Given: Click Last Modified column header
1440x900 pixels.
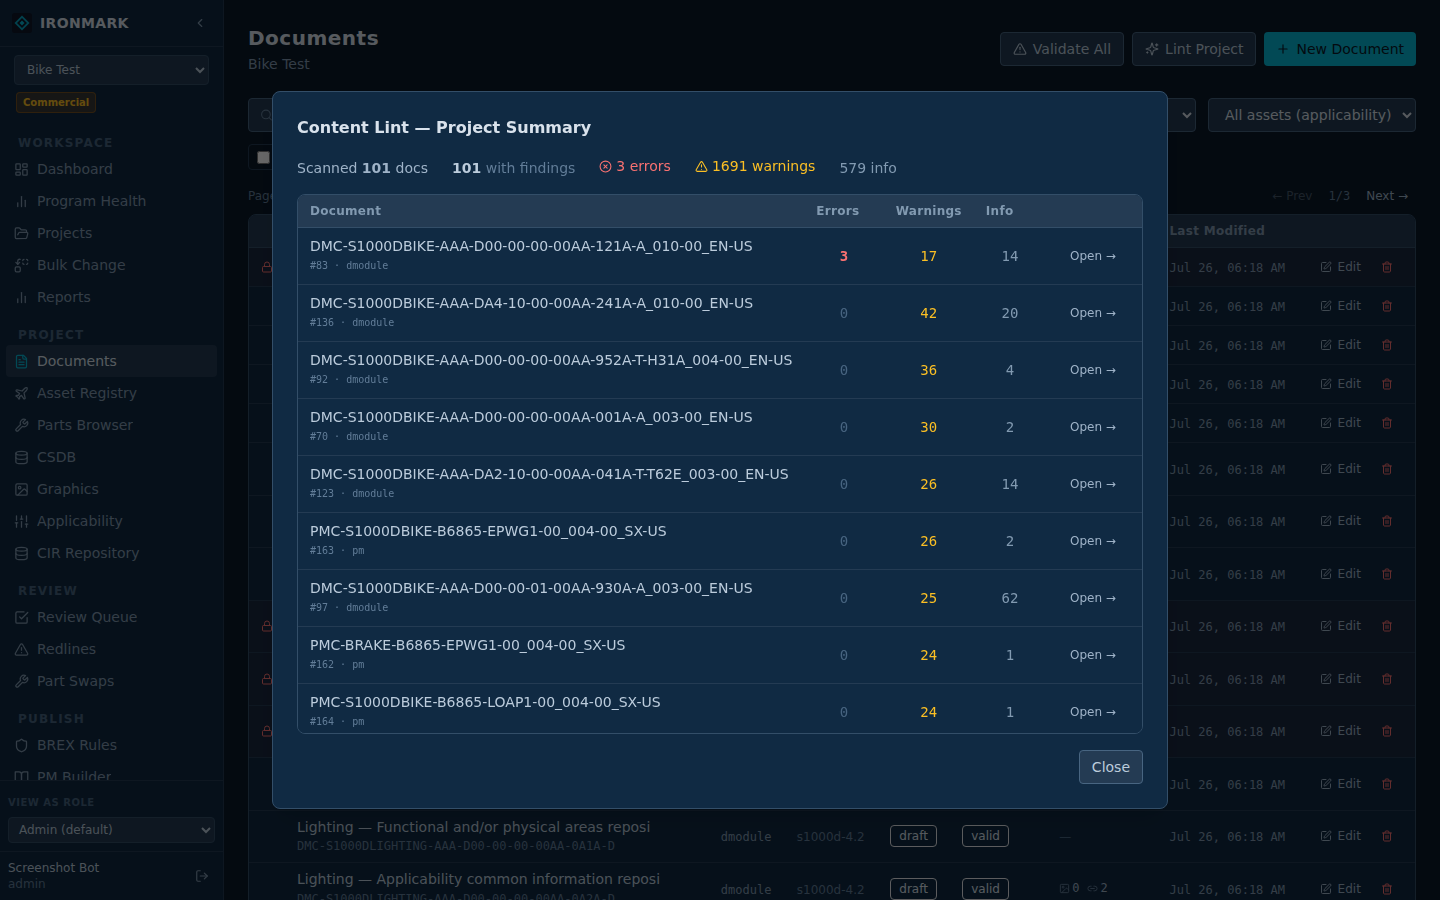Looking at the screenshot, I should point(1217,231).
